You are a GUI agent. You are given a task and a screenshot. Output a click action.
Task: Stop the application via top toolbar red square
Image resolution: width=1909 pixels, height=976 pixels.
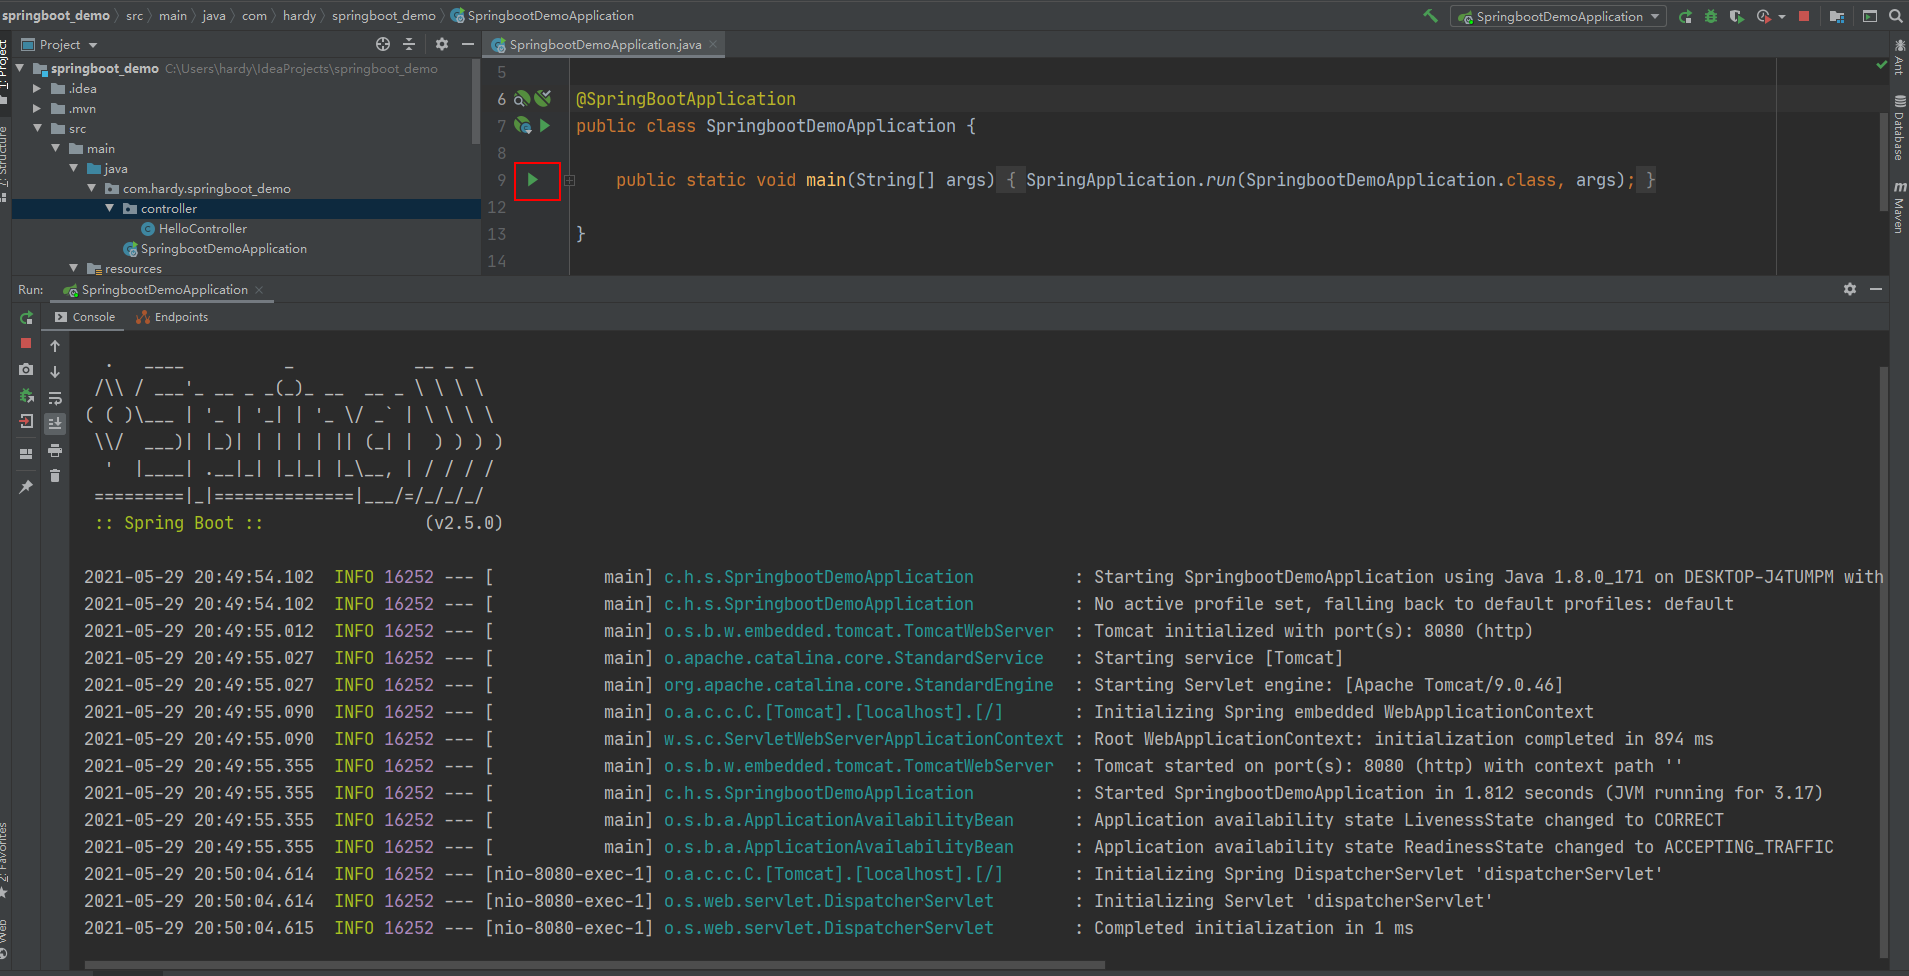pos(1804,16)
